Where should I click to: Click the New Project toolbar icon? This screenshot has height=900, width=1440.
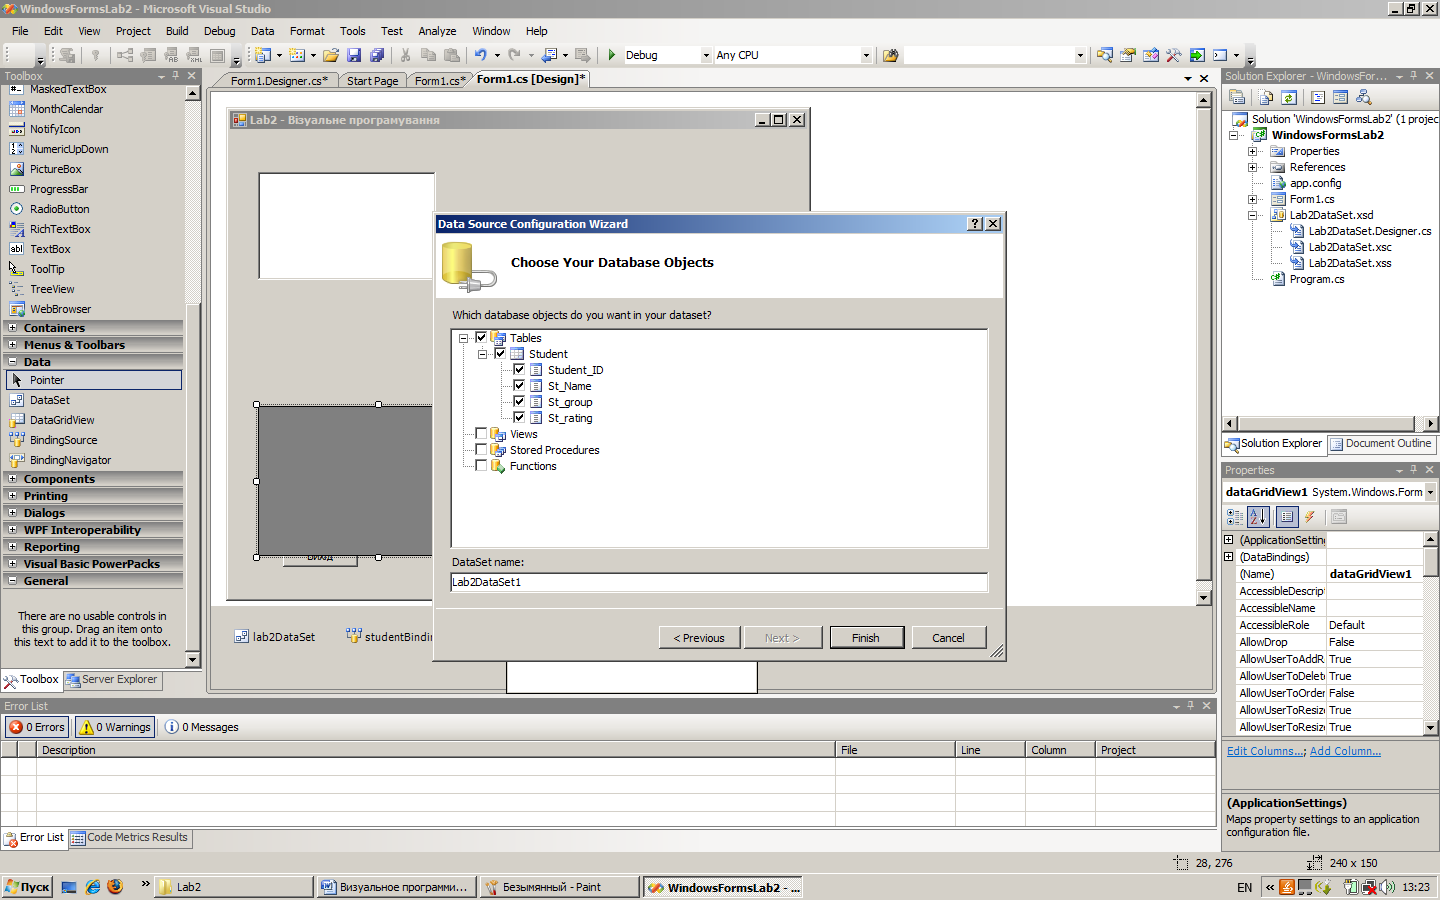click(264, 55)
